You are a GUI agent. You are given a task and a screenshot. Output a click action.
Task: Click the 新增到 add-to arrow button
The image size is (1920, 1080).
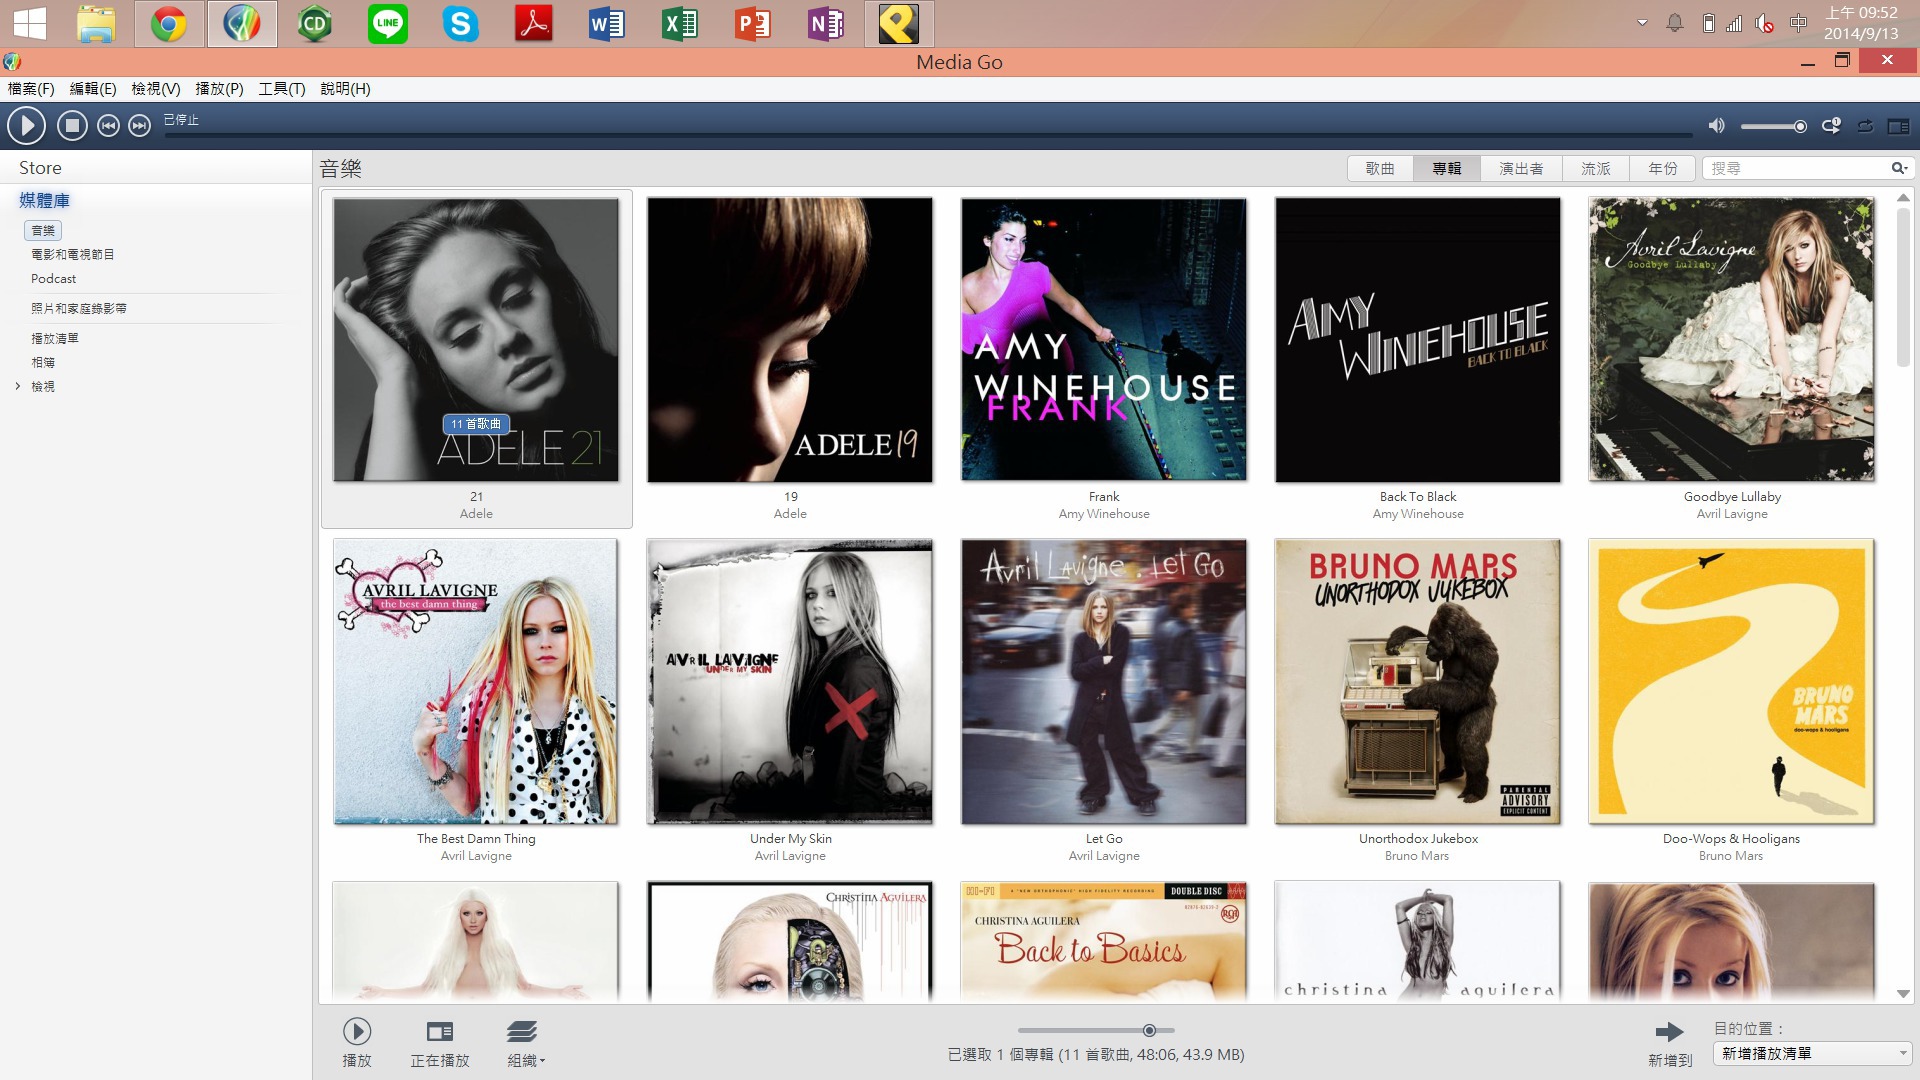(x=1670, y=1044)
